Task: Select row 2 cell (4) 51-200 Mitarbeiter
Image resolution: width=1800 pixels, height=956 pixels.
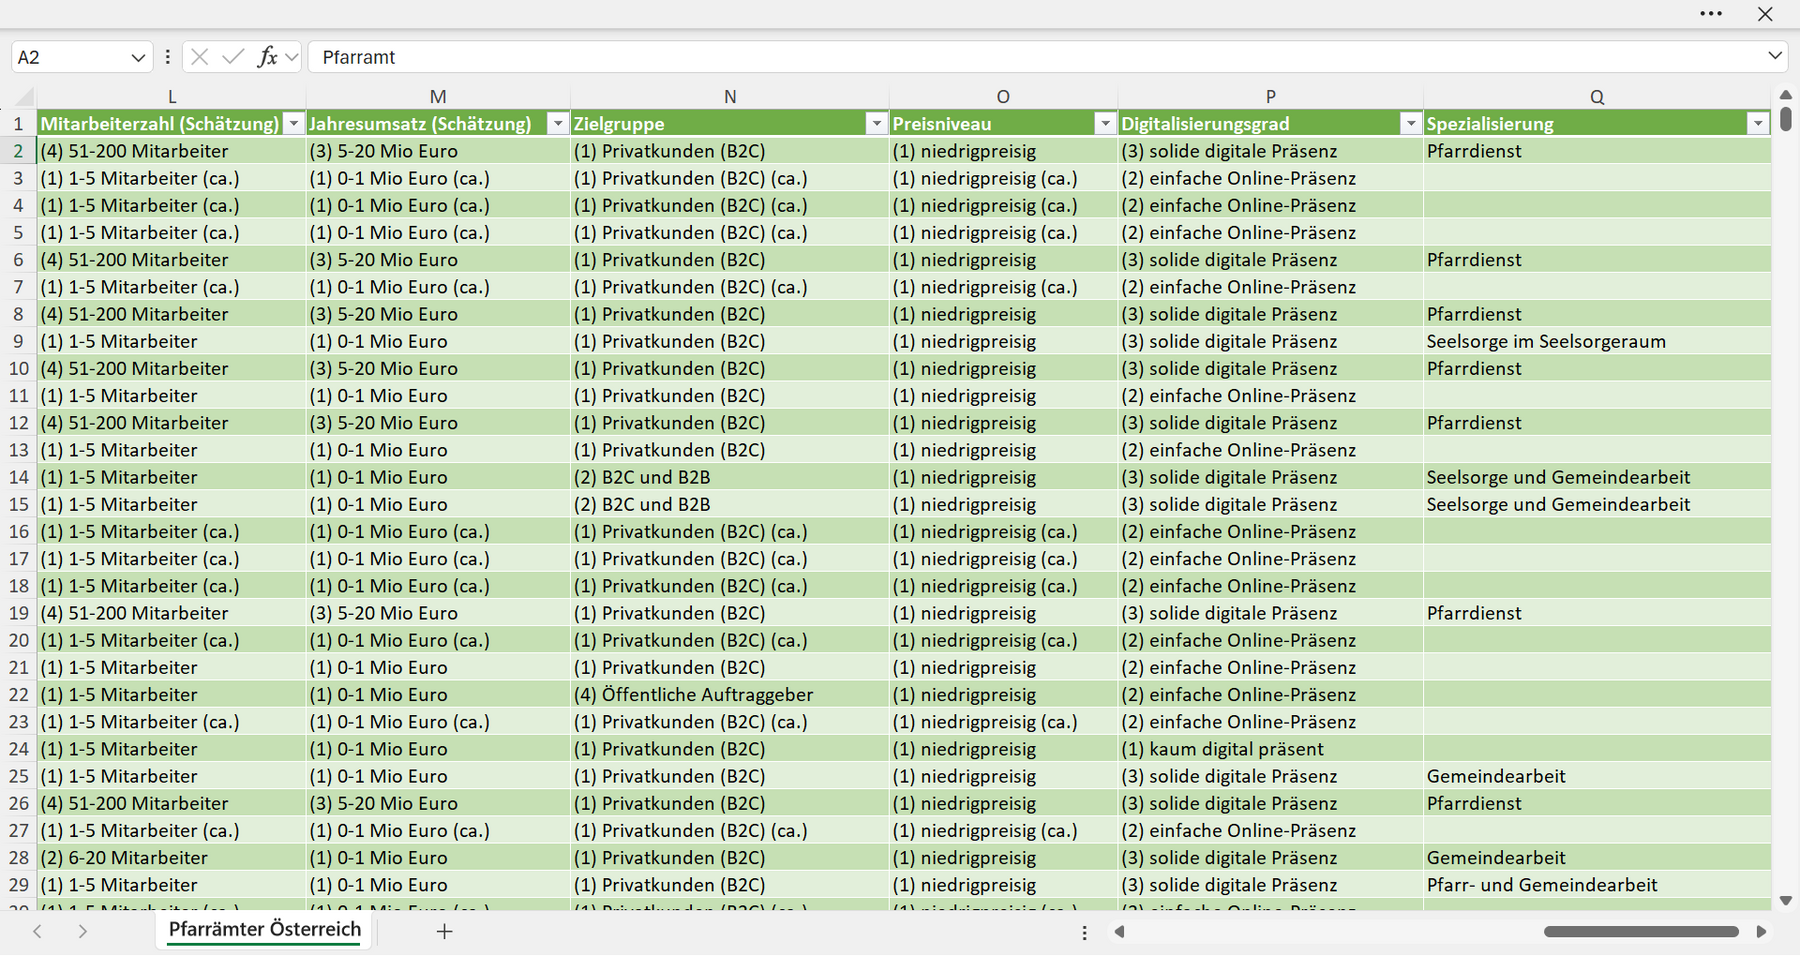Action: tap(172, 151)
